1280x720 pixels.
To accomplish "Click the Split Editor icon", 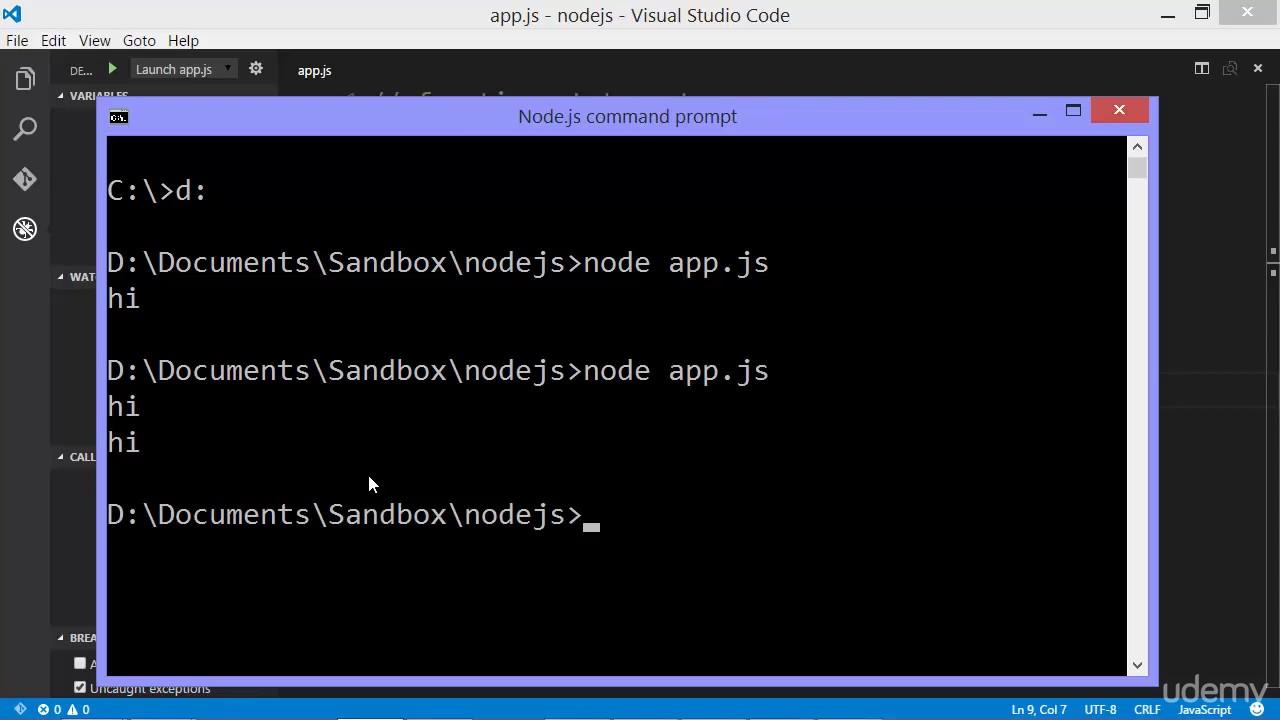I will 1202,68.
